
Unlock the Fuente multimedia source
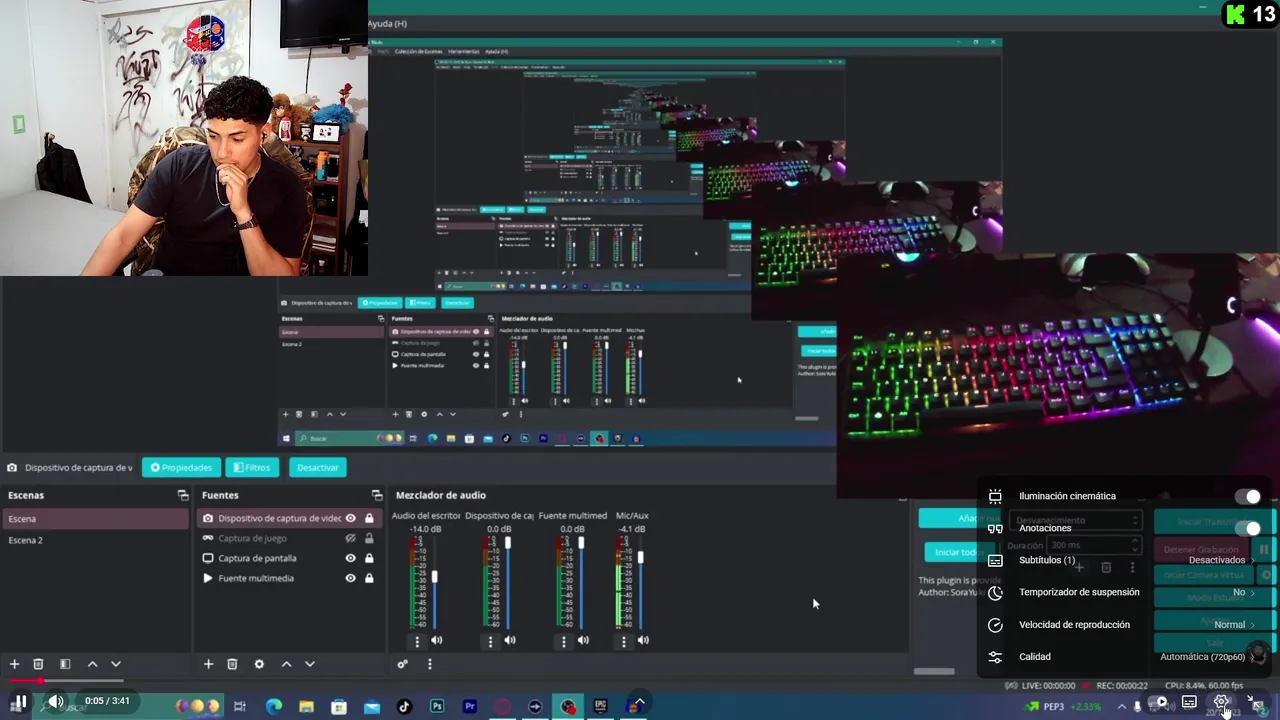tap(369, 578)
